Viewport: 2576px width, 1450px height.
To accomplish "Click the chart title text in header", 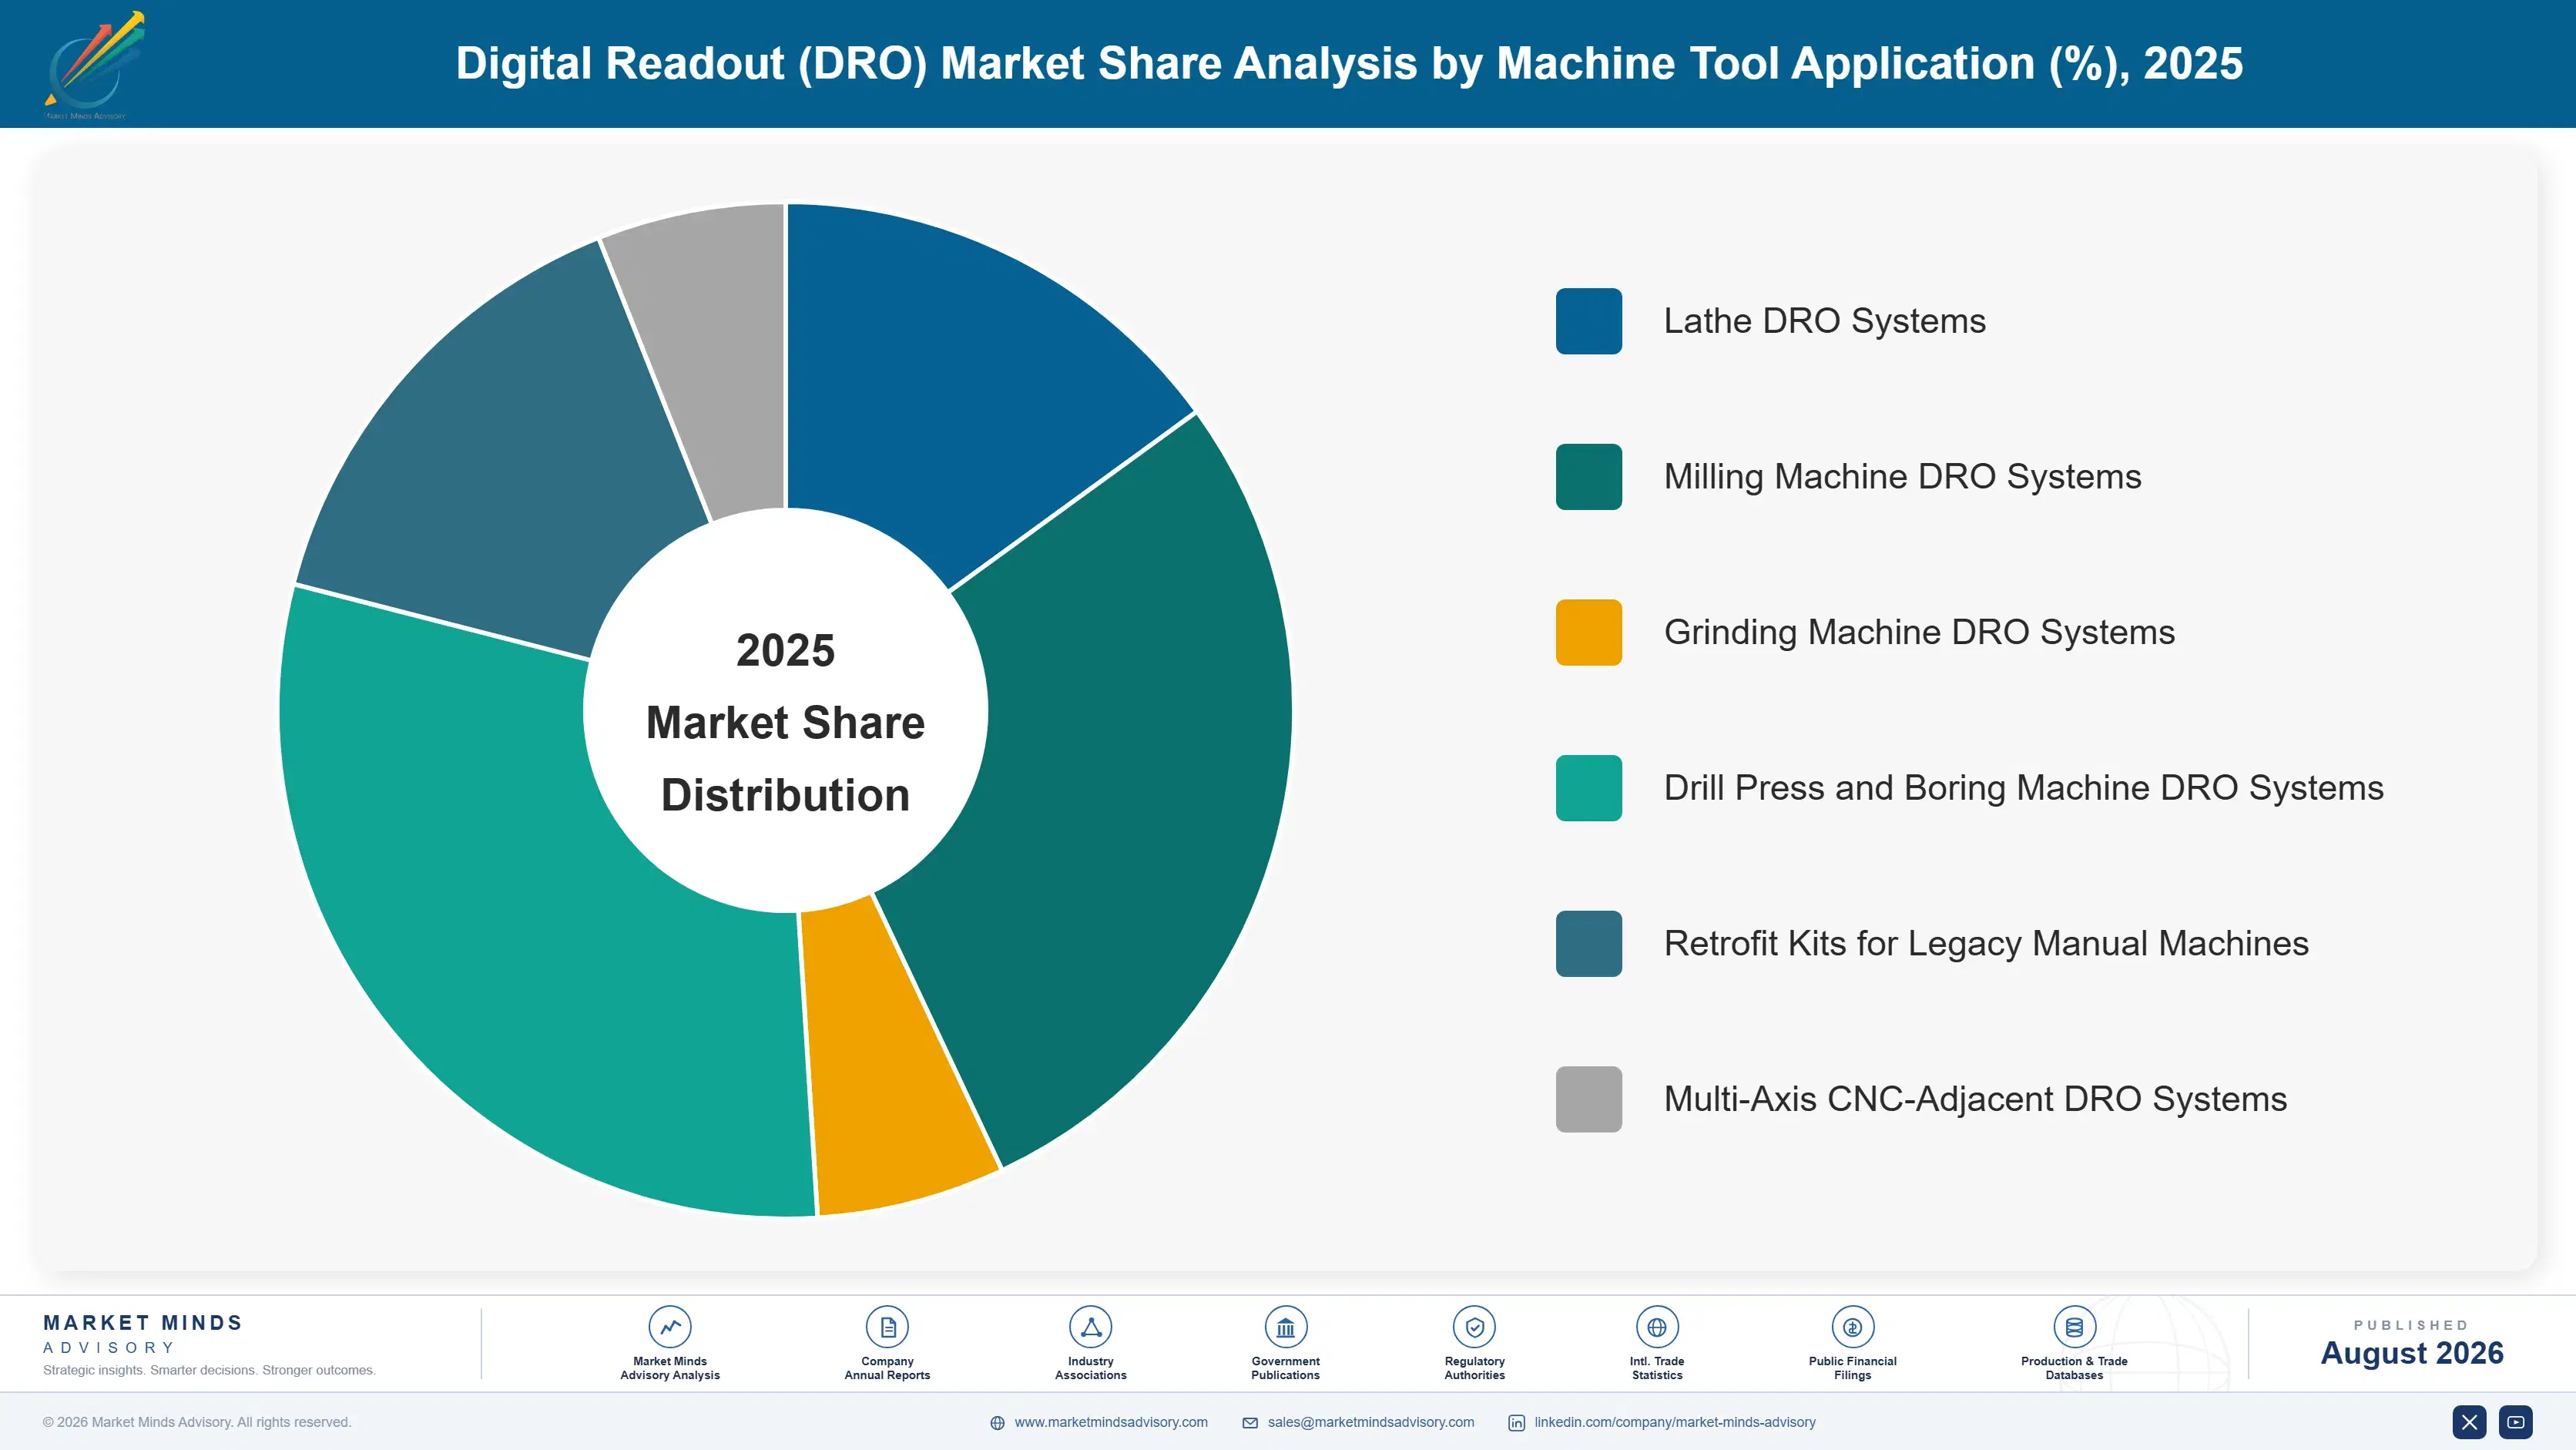I will [x=1349, y=63].
